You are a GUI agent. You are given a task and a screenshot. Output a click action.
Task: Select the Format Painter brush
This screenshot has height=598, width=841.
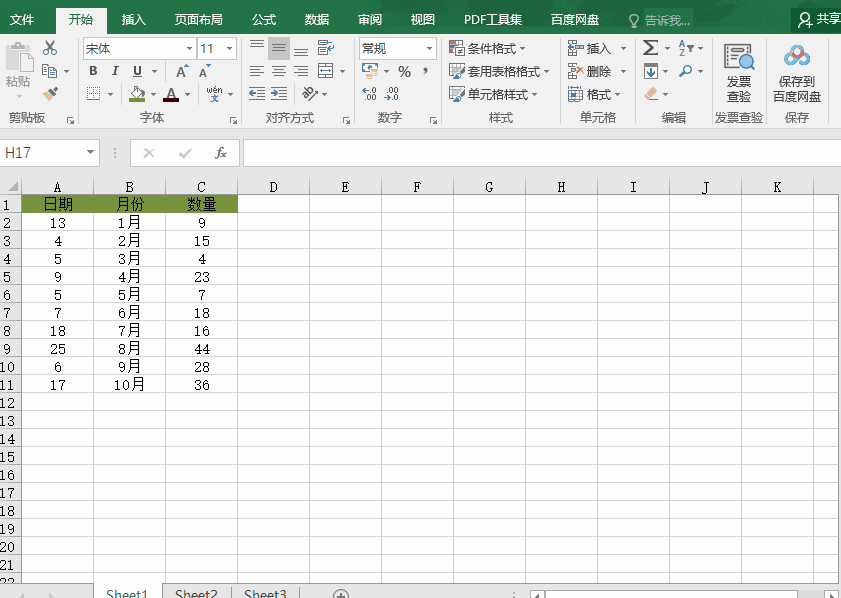(50, 94)
